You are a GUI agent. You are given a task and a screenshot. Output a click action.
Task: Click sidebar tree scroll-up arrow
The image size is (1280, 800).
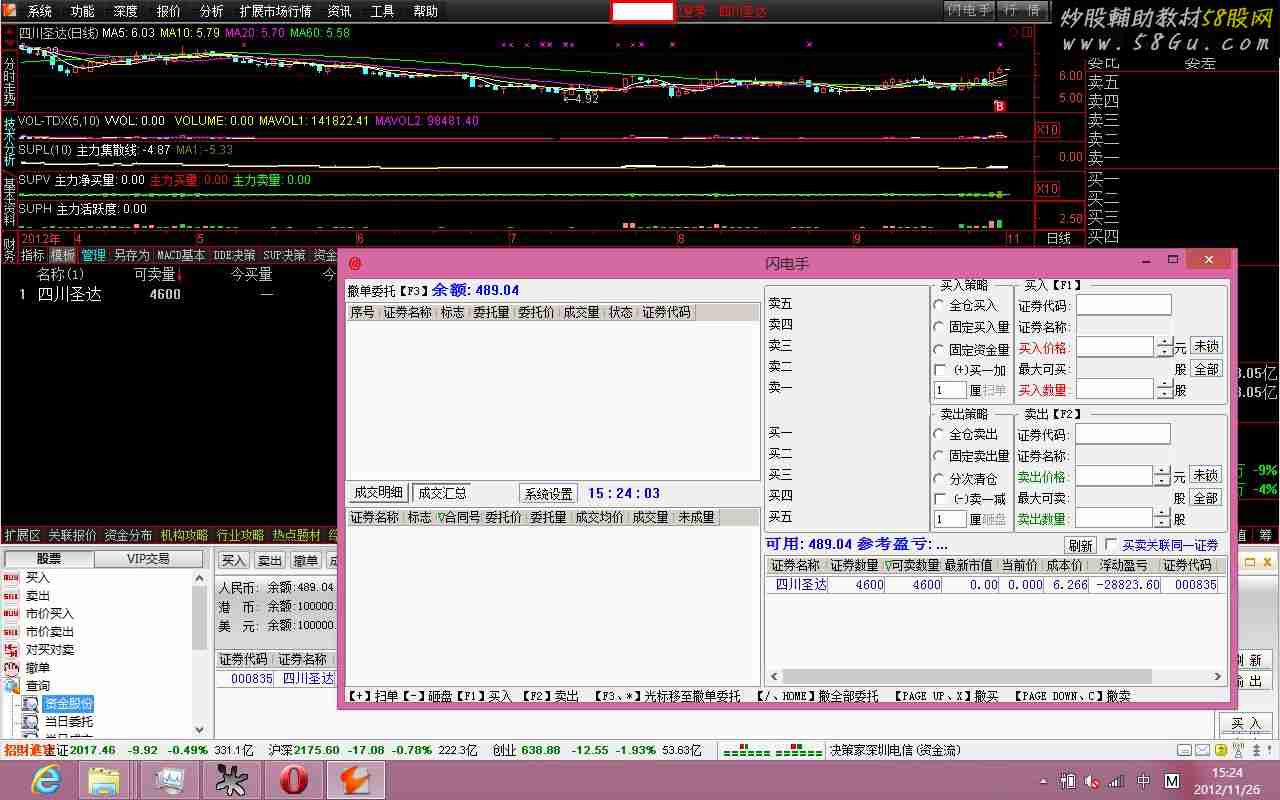pos(199,578)
